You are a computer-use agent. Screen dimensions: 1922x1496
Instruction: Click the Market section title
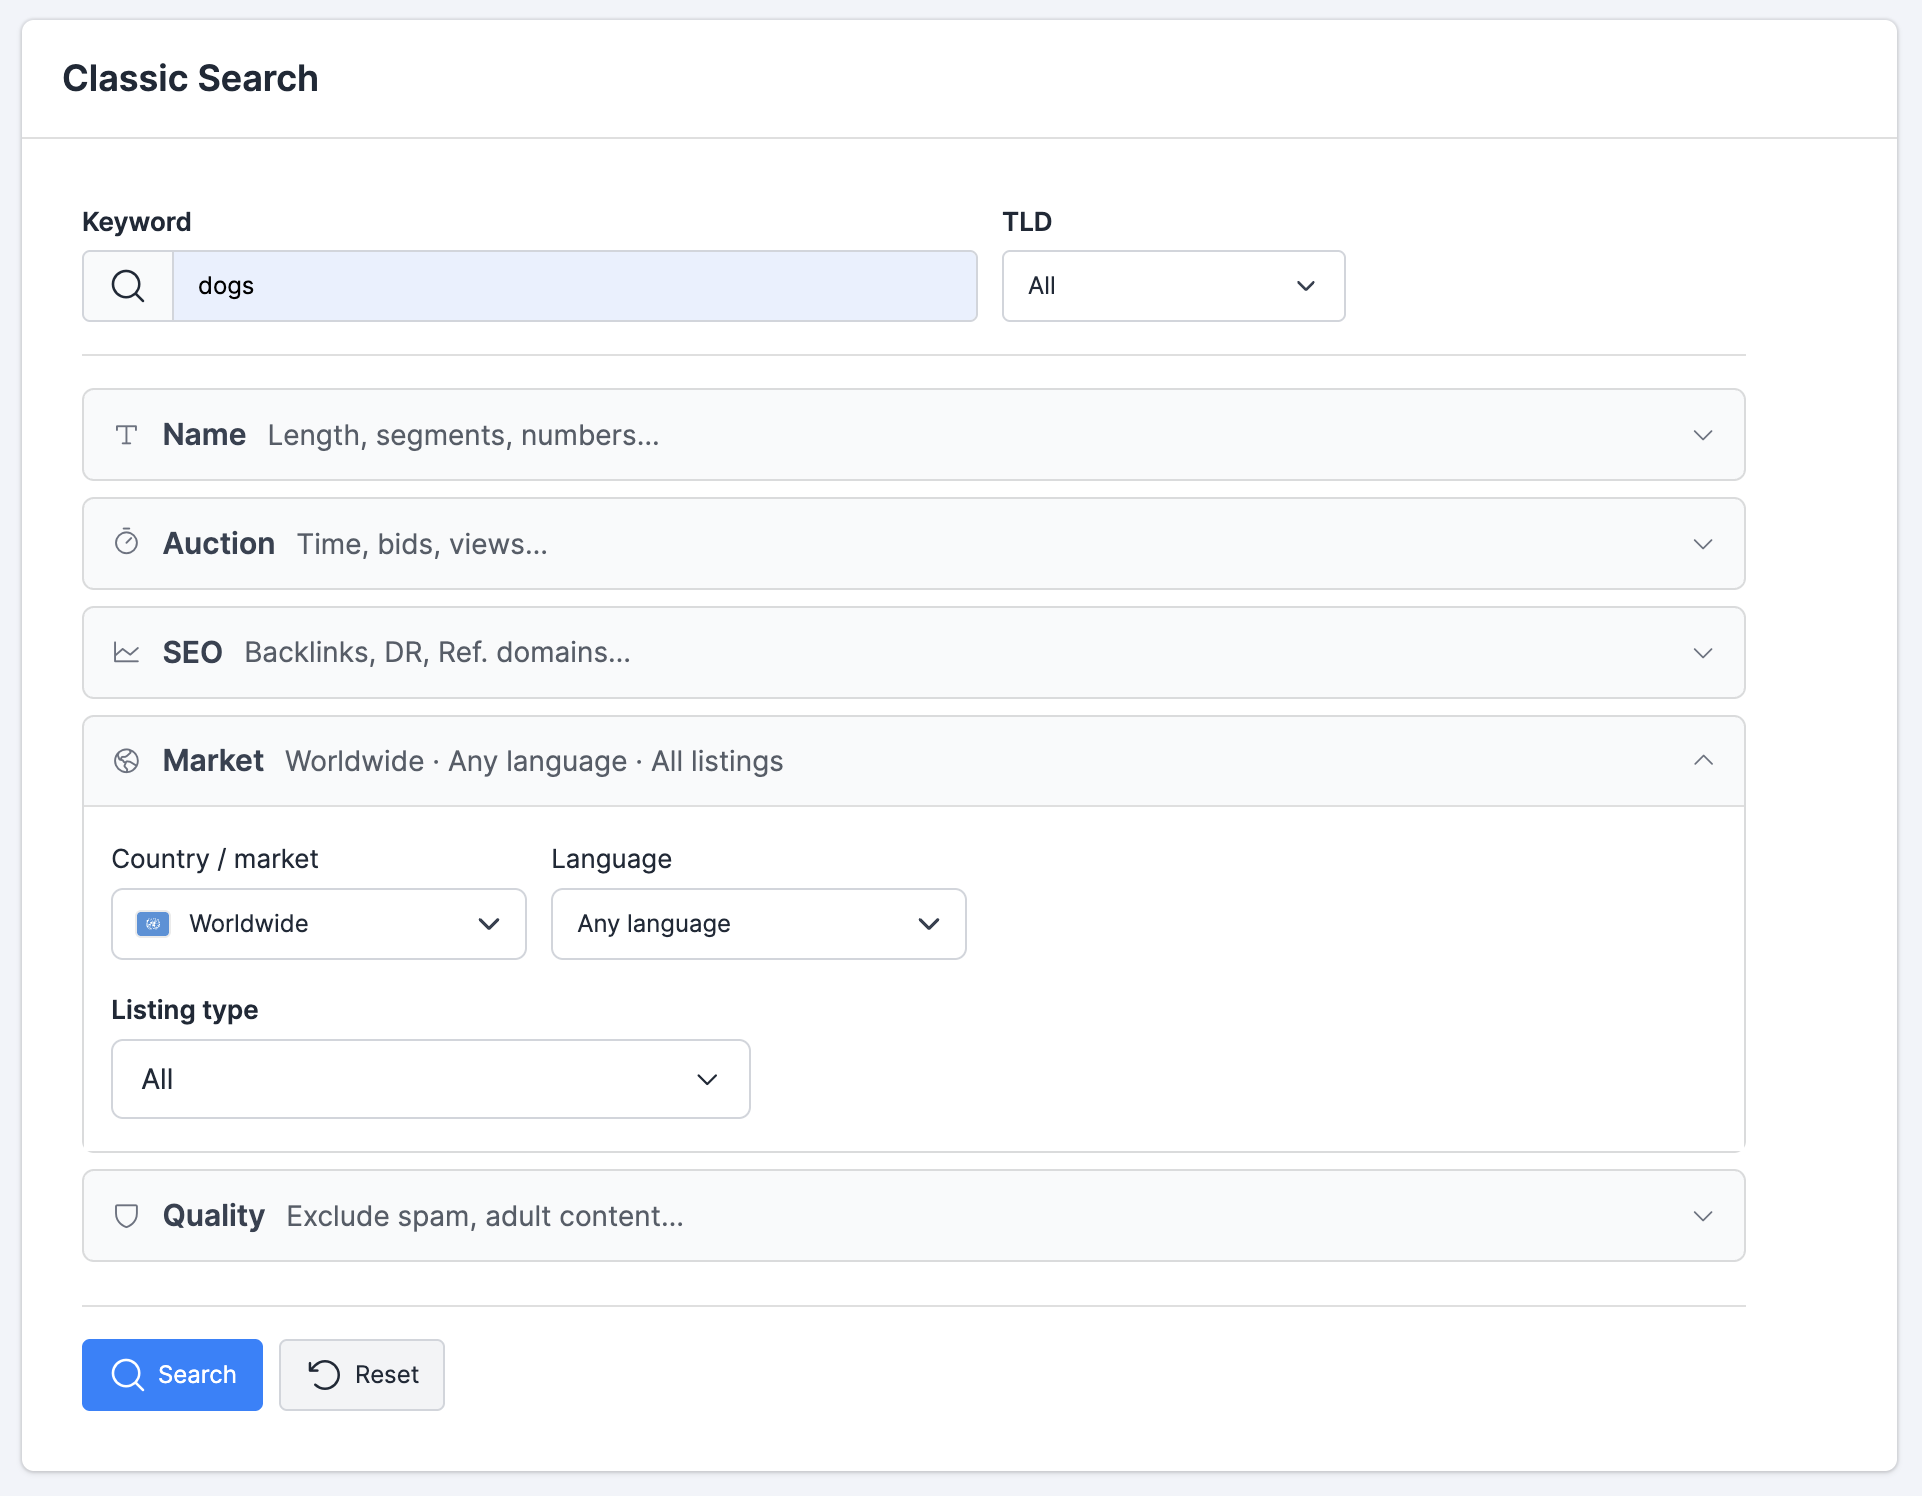213,761
